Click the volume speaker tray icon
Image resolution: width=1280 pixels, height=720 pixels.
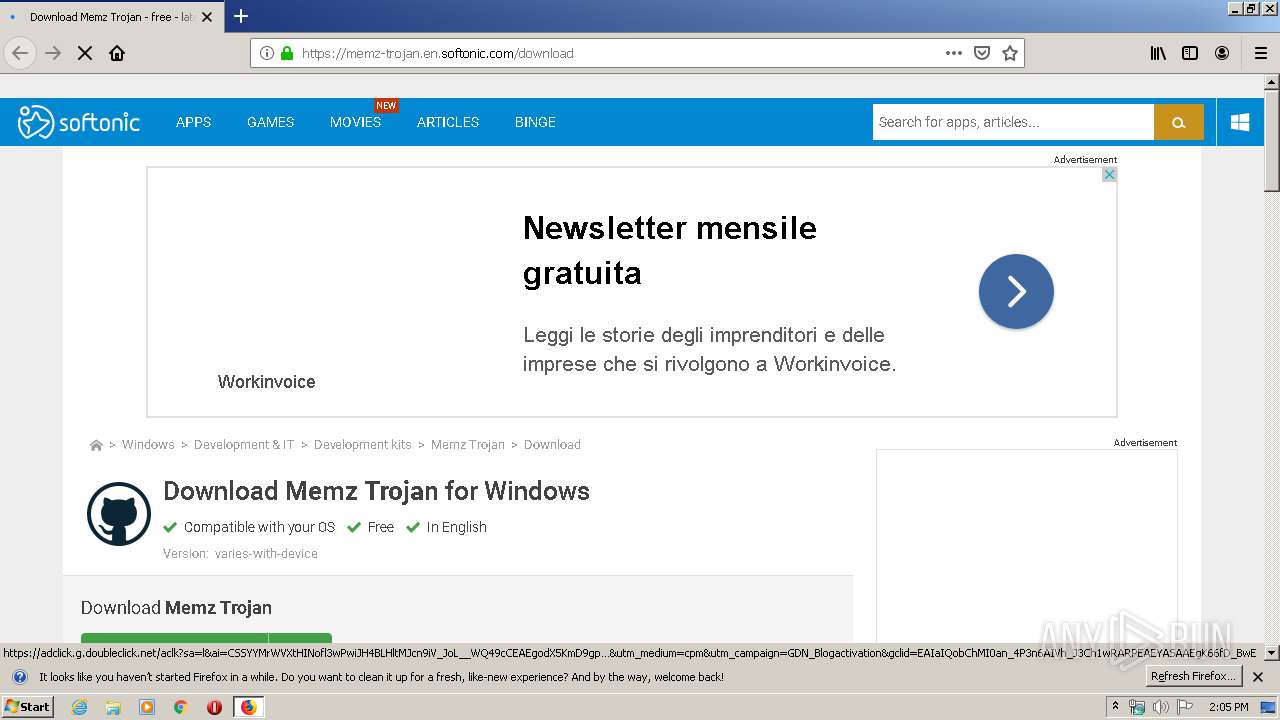point(1160,707)
